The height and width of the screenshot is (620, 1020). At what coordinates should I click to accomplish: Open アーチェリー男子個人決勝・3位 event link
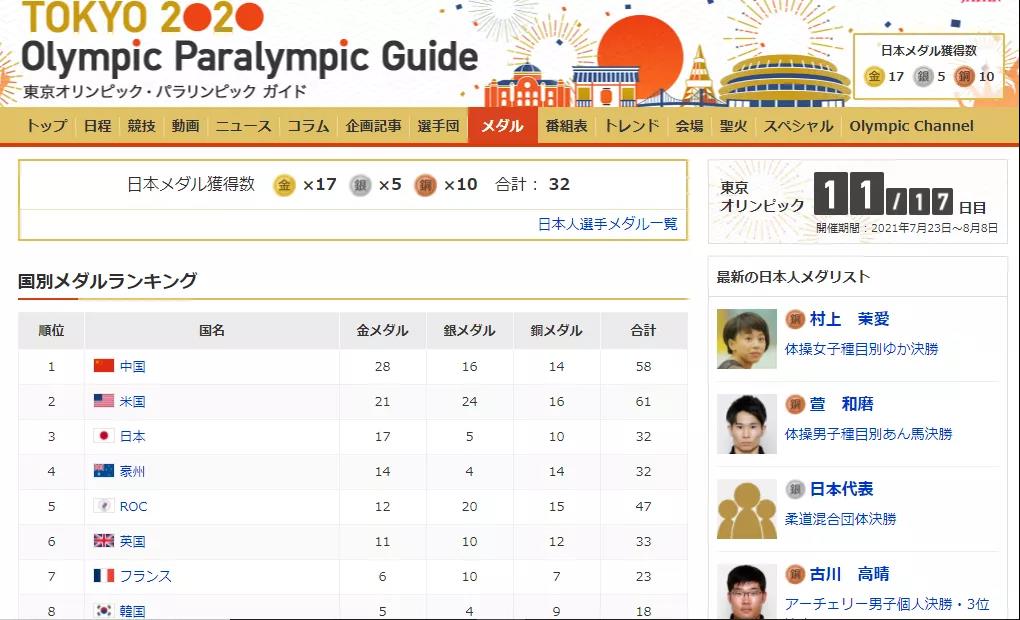click(x=887, y=604)
